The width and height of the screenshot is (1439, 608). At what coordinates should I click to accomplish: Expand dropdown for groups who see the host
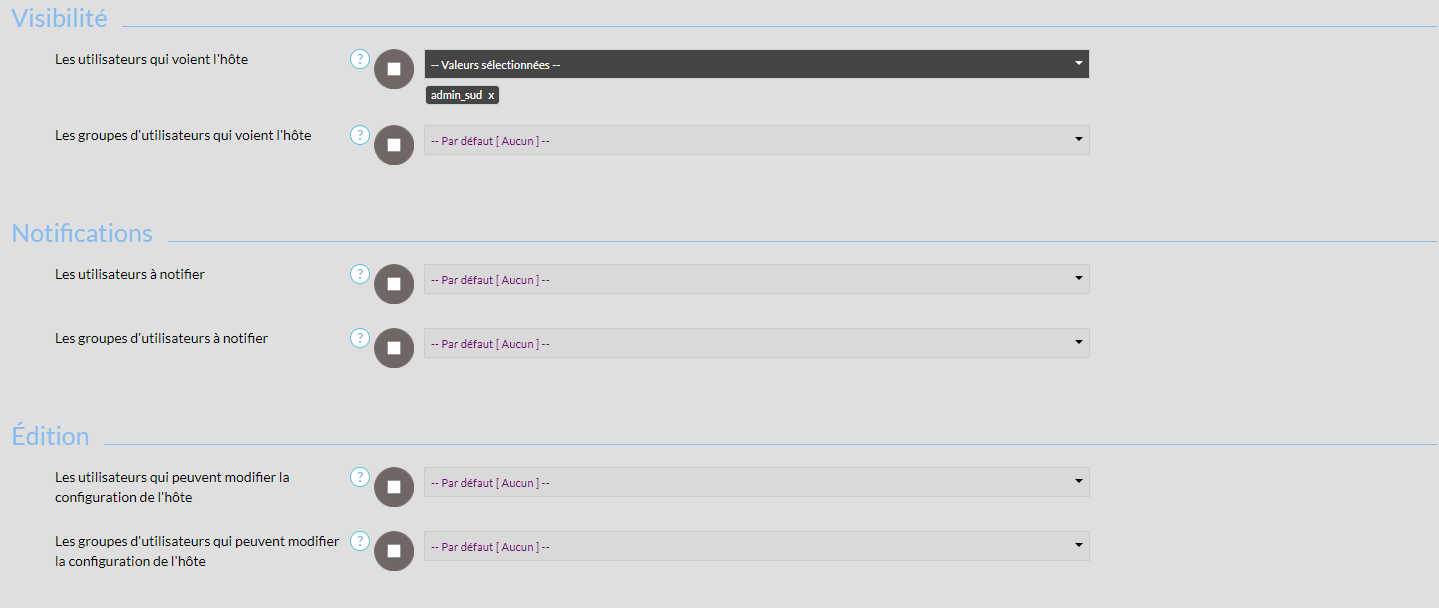pos(756,140)
